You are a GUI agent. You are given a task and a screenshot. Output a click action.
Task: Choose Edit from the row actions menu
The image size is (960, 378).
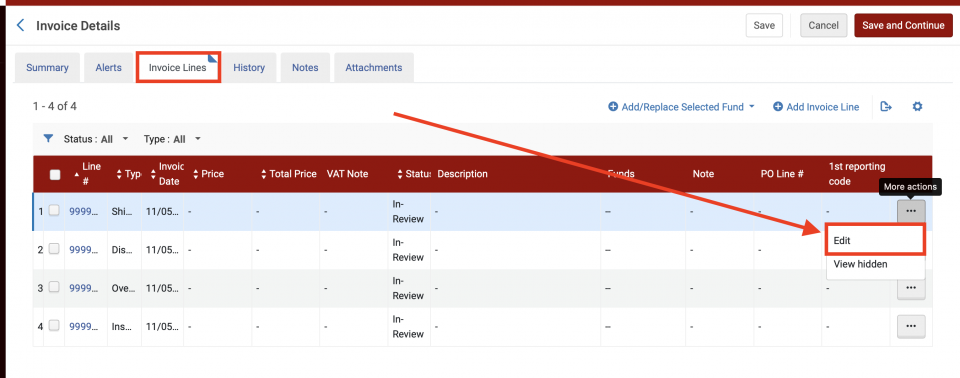point(875,241)
